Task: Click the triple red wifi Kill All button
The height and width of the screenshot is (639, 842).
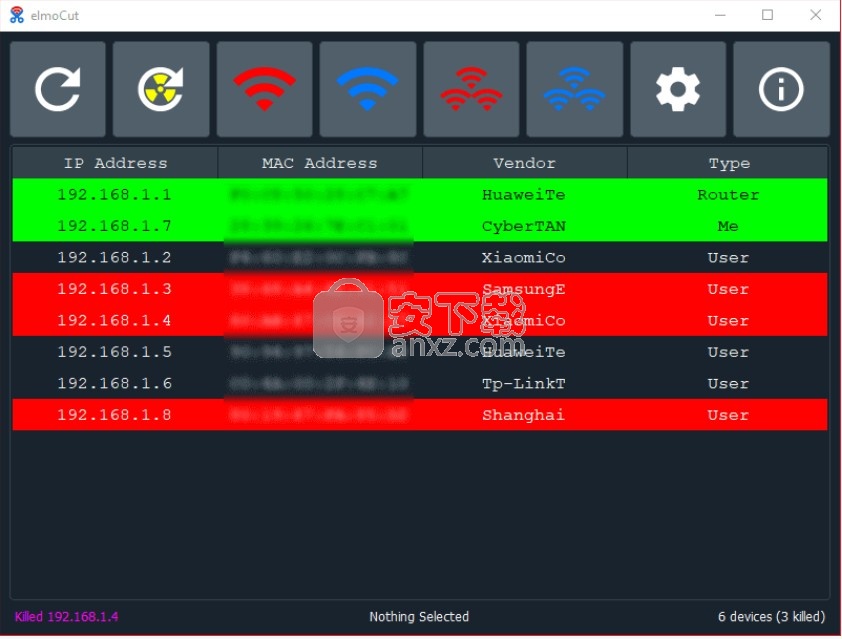Action: click(471, 89)
